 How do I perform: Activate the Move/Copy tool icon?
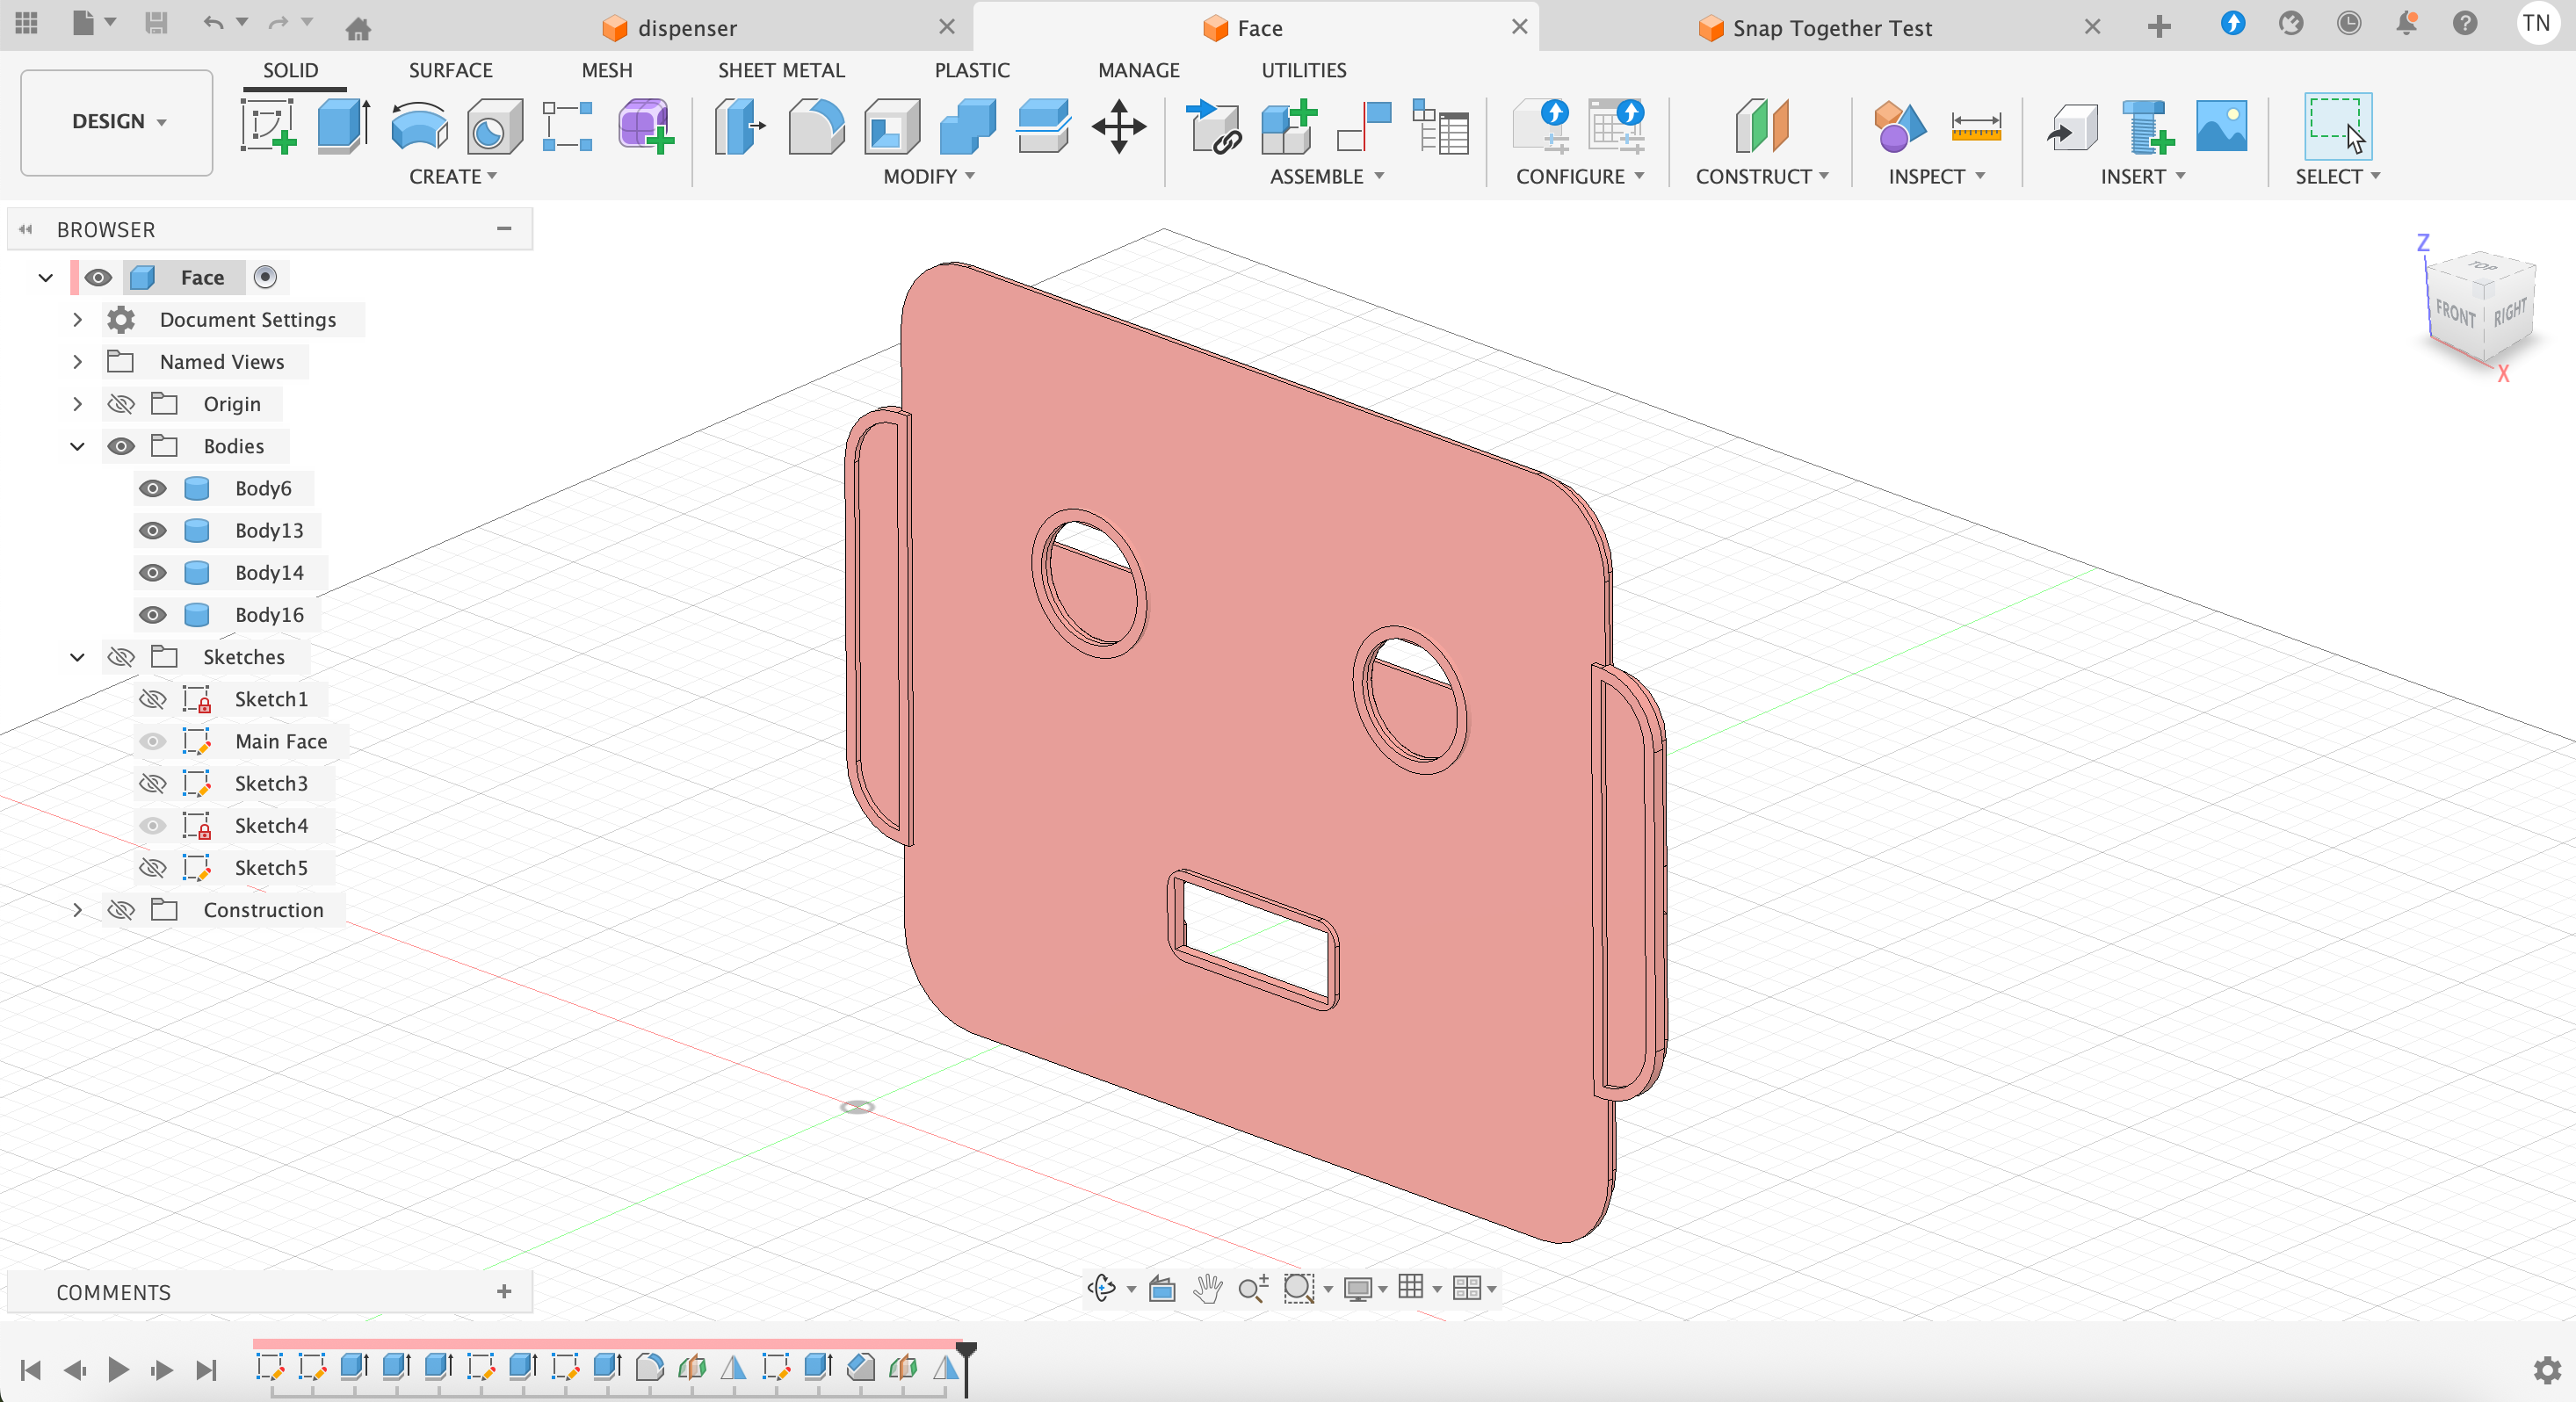[1118, 126]
